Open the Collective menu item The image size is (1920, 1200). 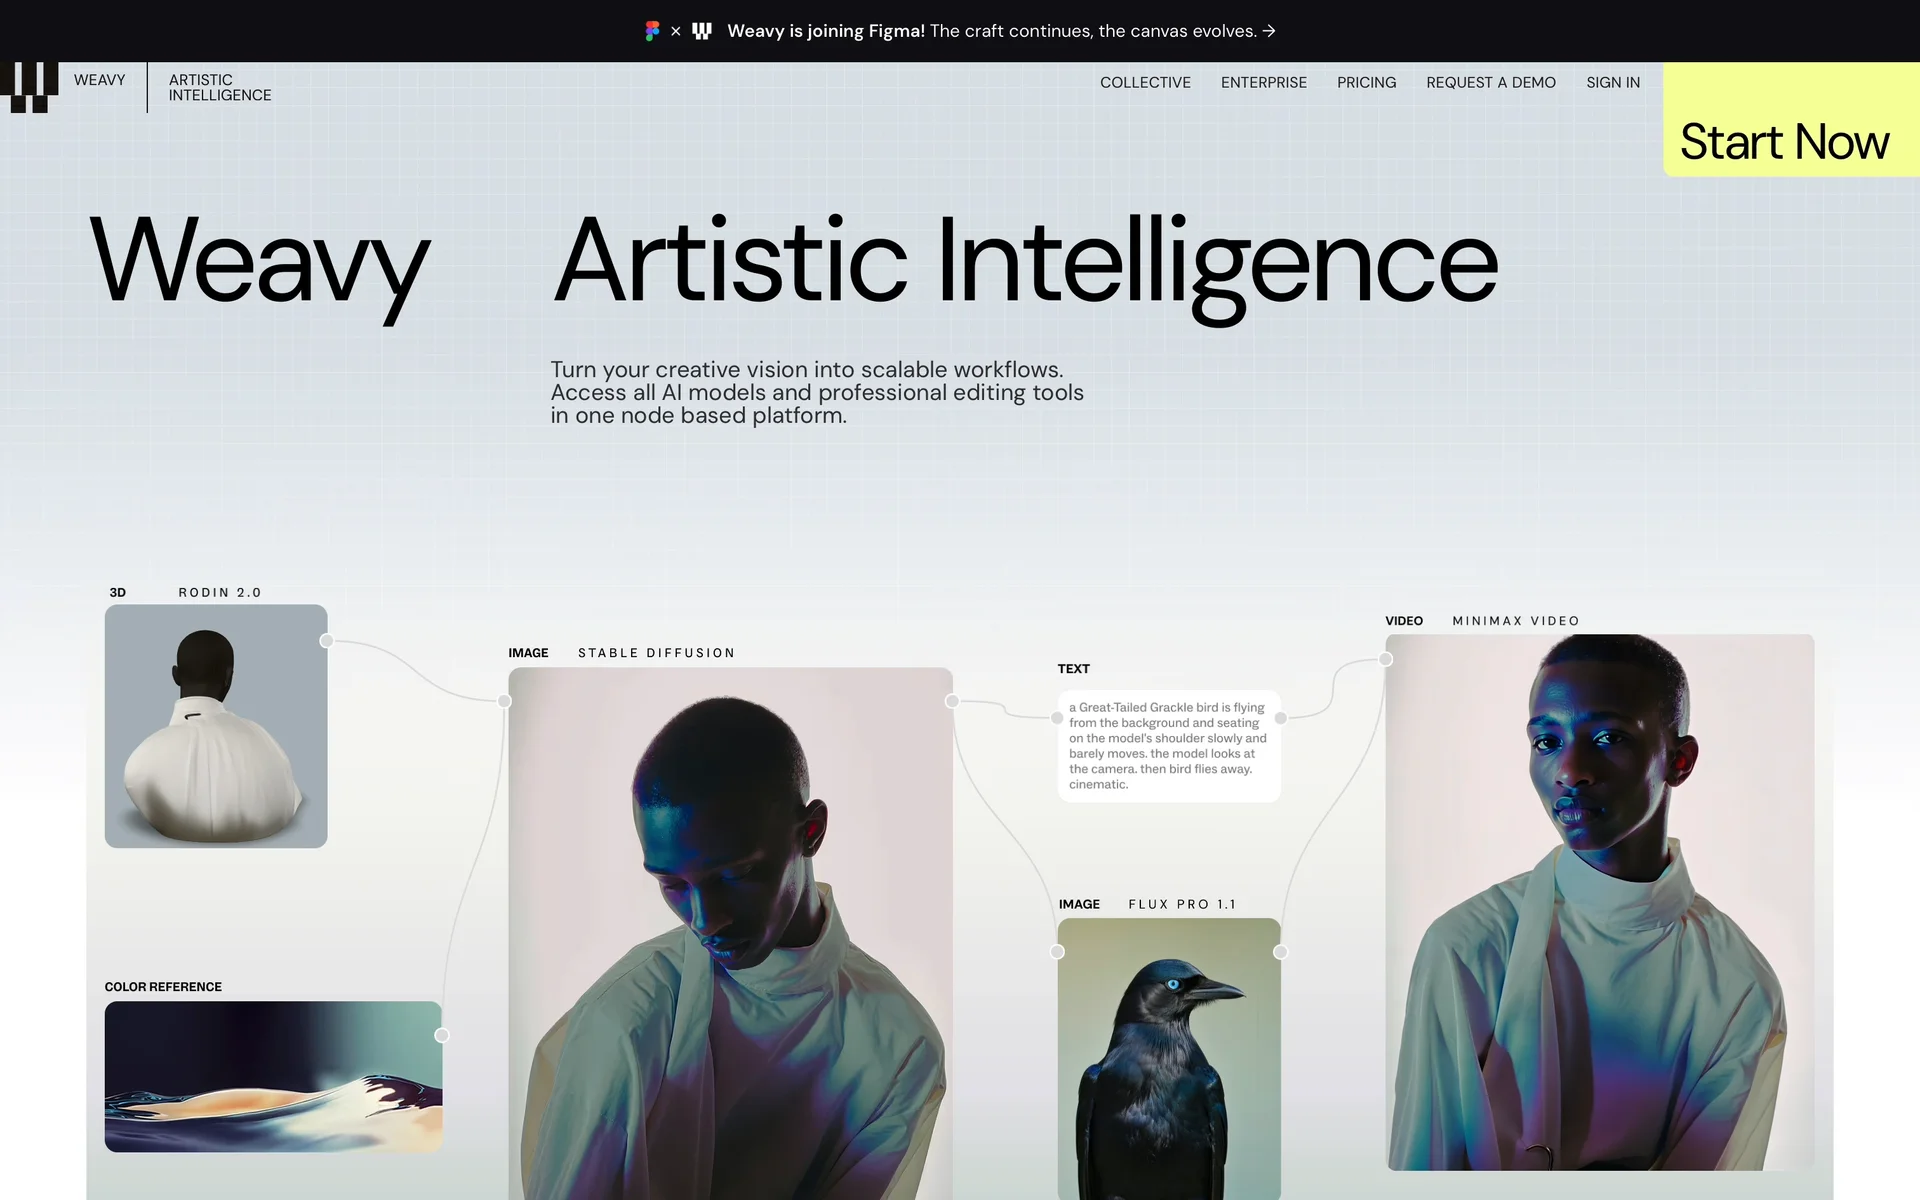click(1145, 82)
